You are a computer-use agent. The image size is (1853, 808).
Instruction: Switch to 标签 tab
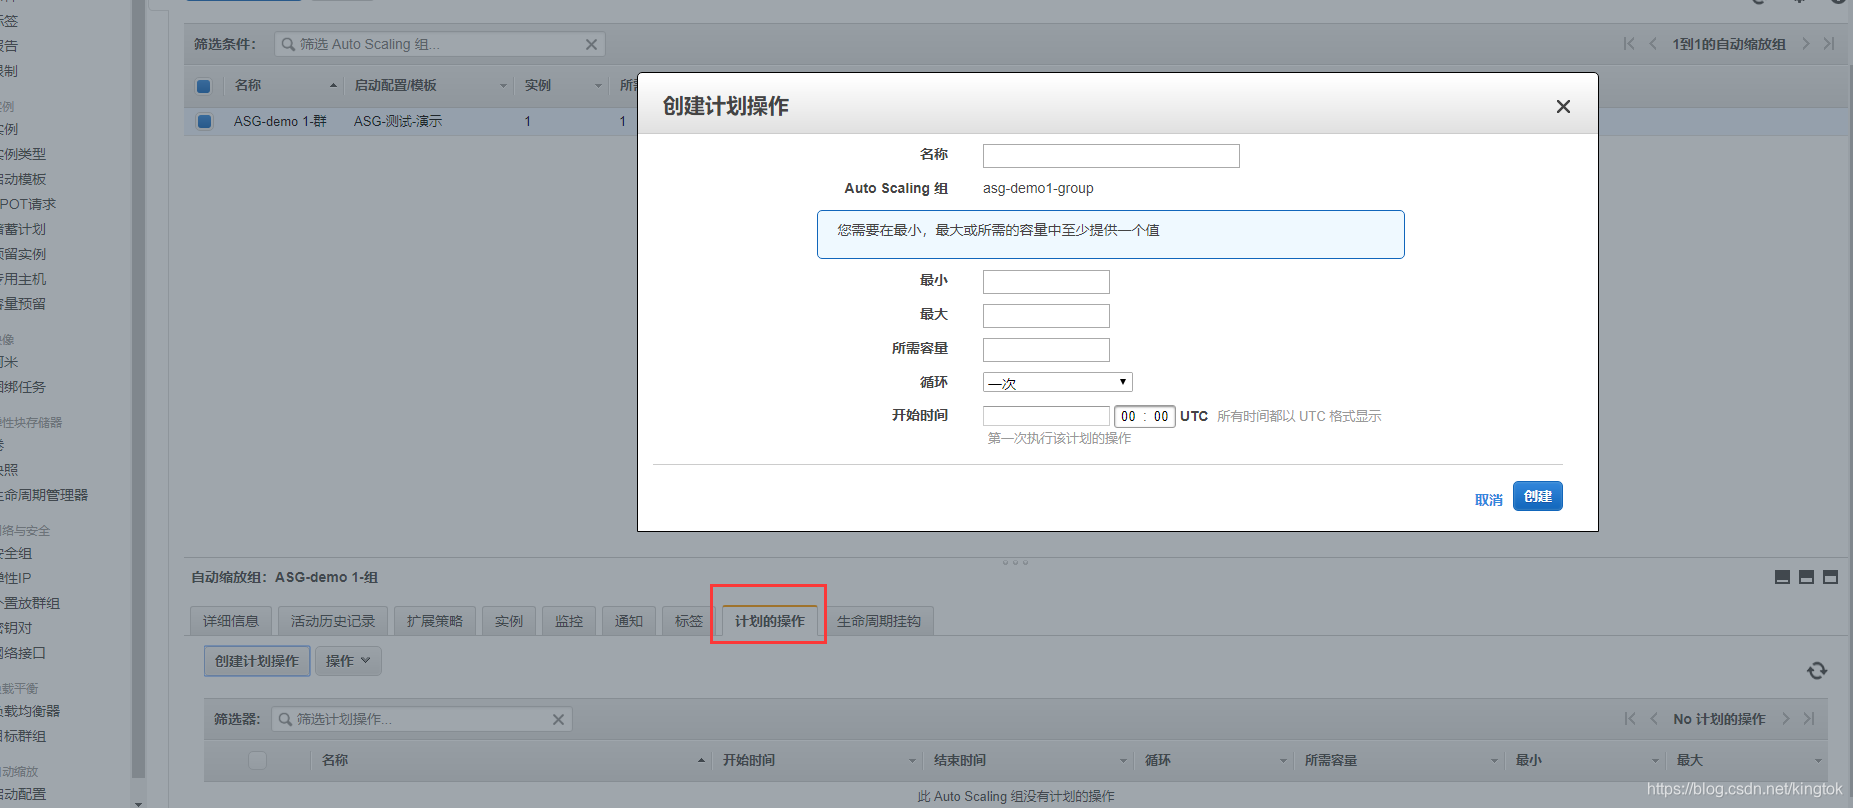click(689, 621)
